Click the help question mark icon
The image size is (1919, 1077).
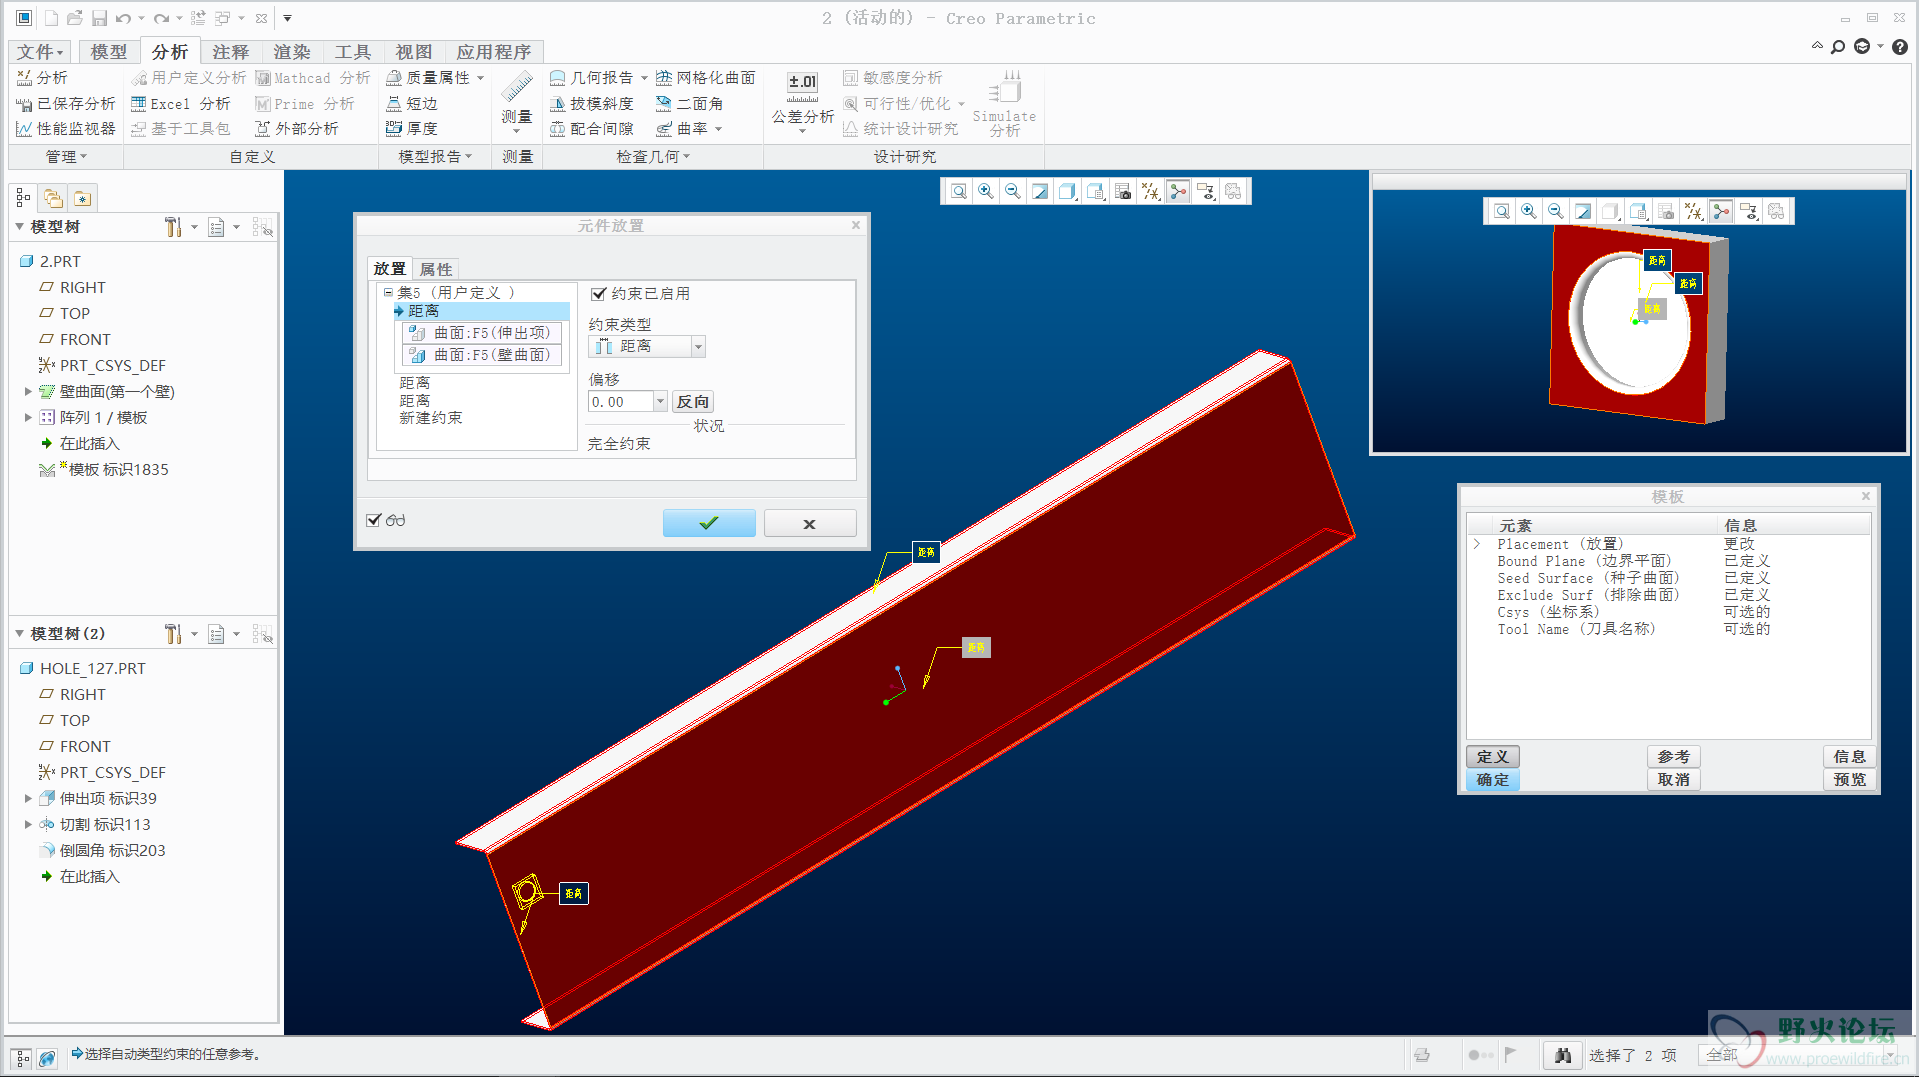[1899, 47]
